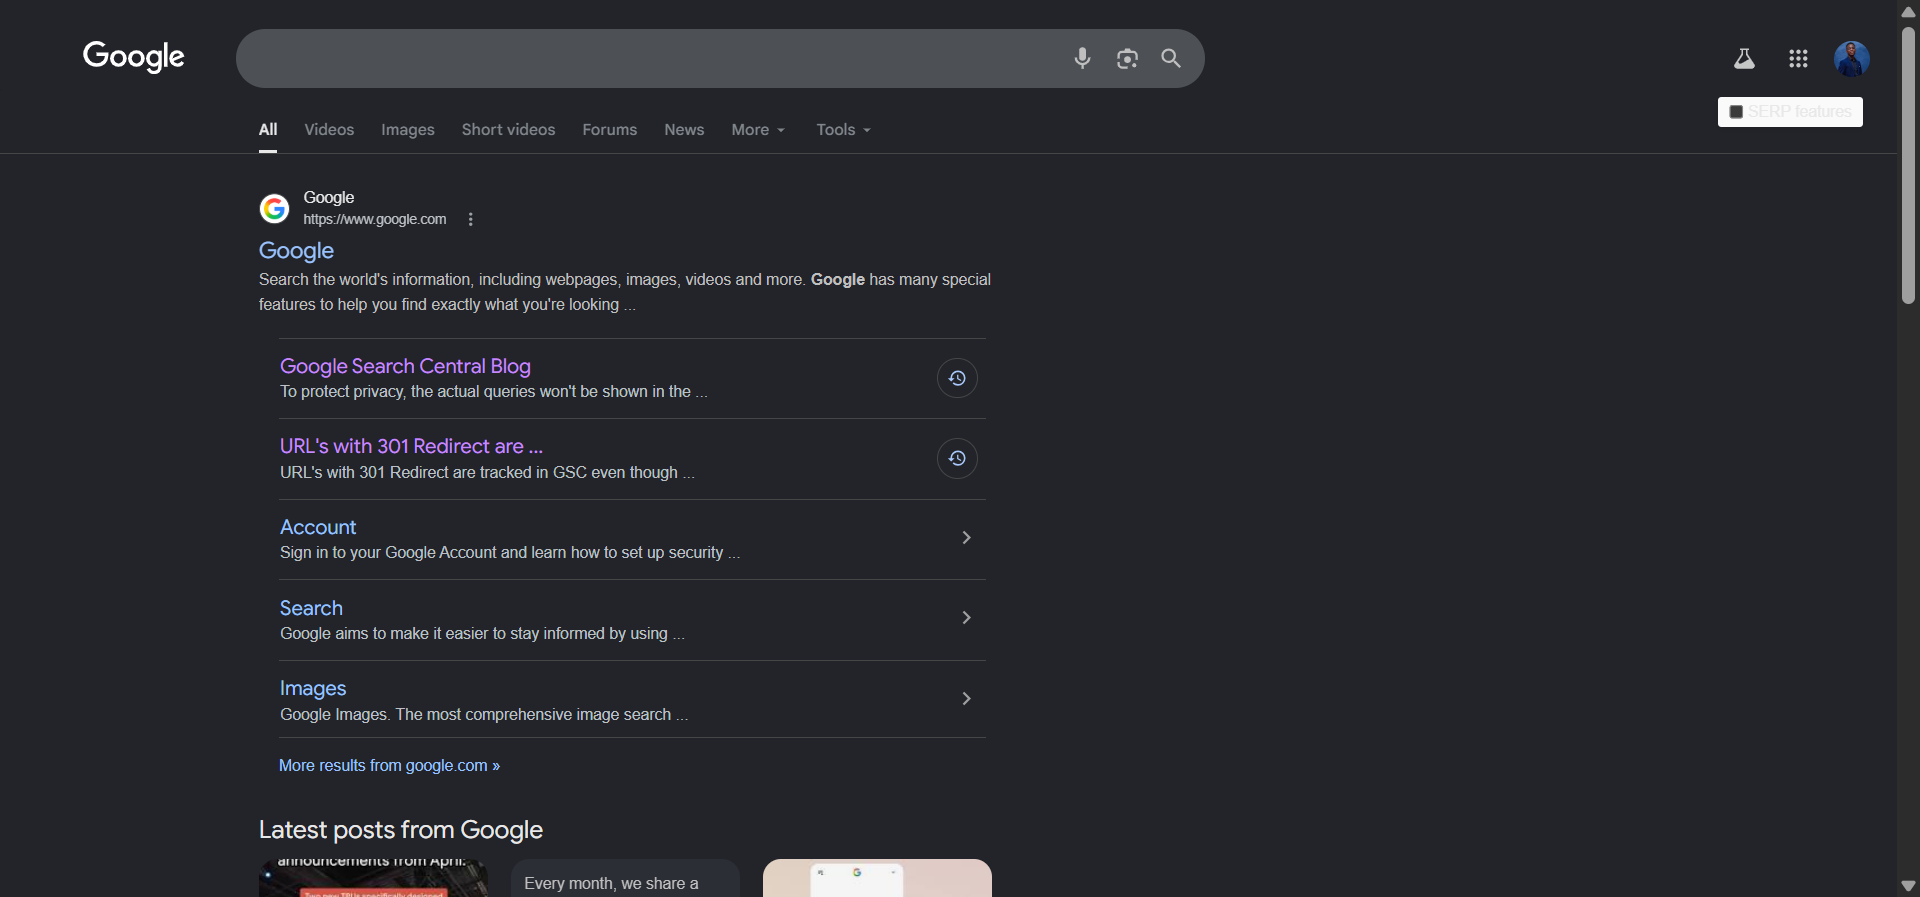Viewport: 1920px width, 897px height.
Task: Click the history icon beside Google Search Central Blog
Action: (957, 378)
